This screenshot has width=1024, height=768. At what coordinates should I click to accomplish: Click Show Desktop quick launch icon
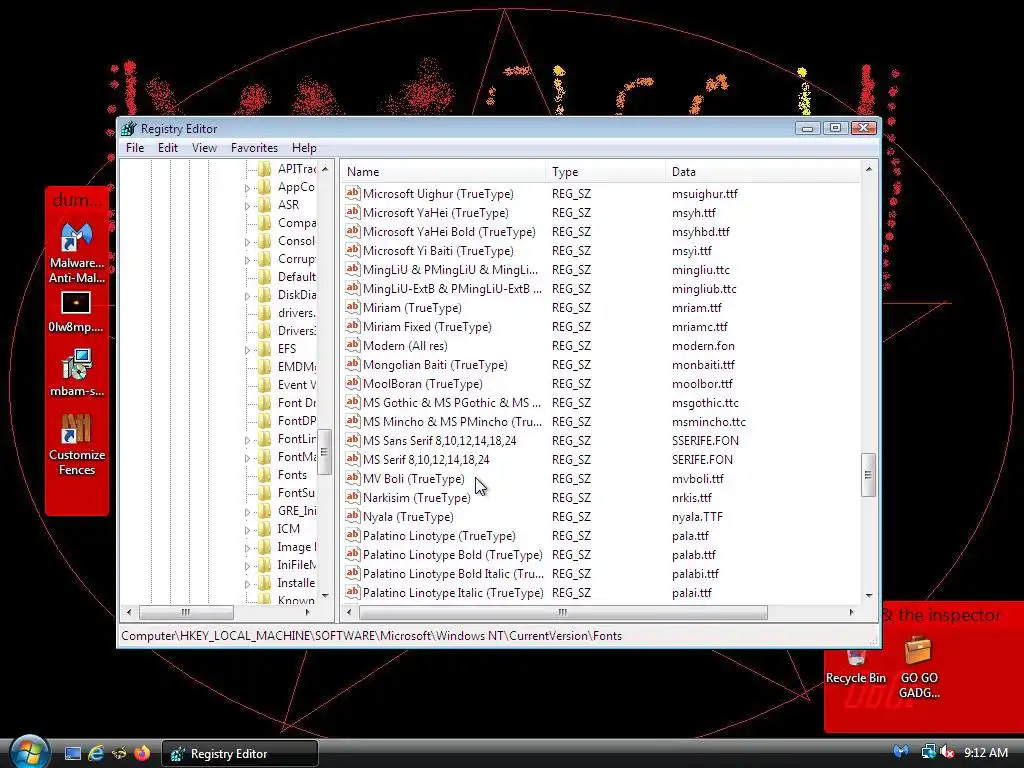pos(72,753)
